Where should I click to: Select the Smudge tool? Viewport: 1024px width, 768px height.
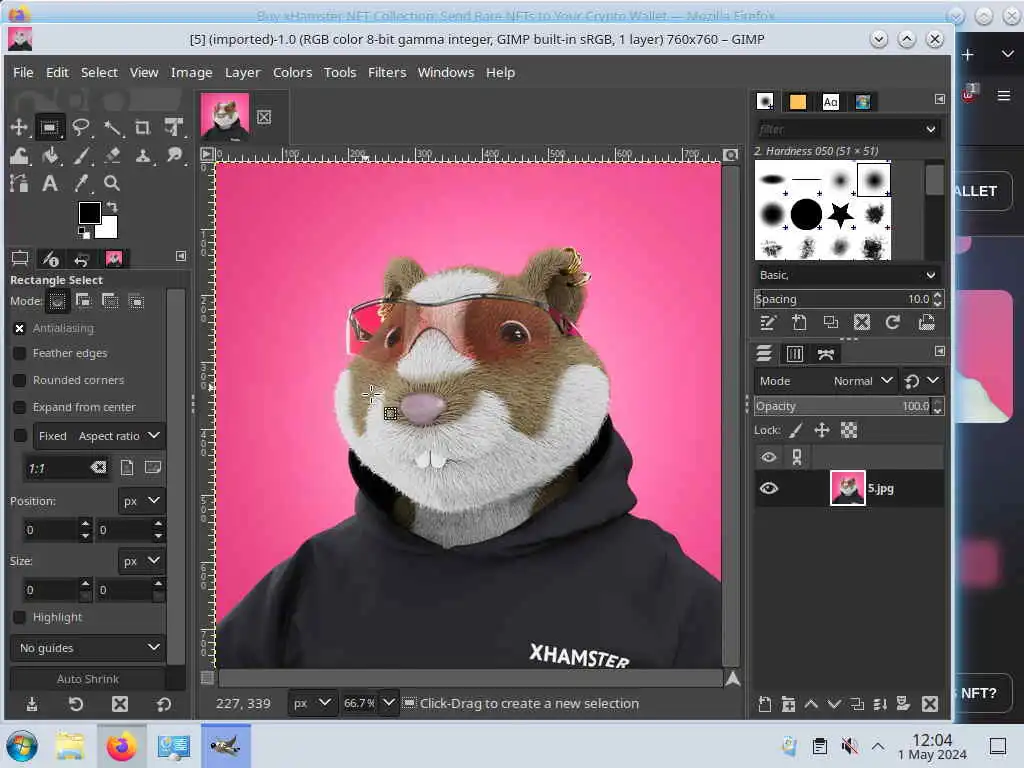(x=174, y=155)
